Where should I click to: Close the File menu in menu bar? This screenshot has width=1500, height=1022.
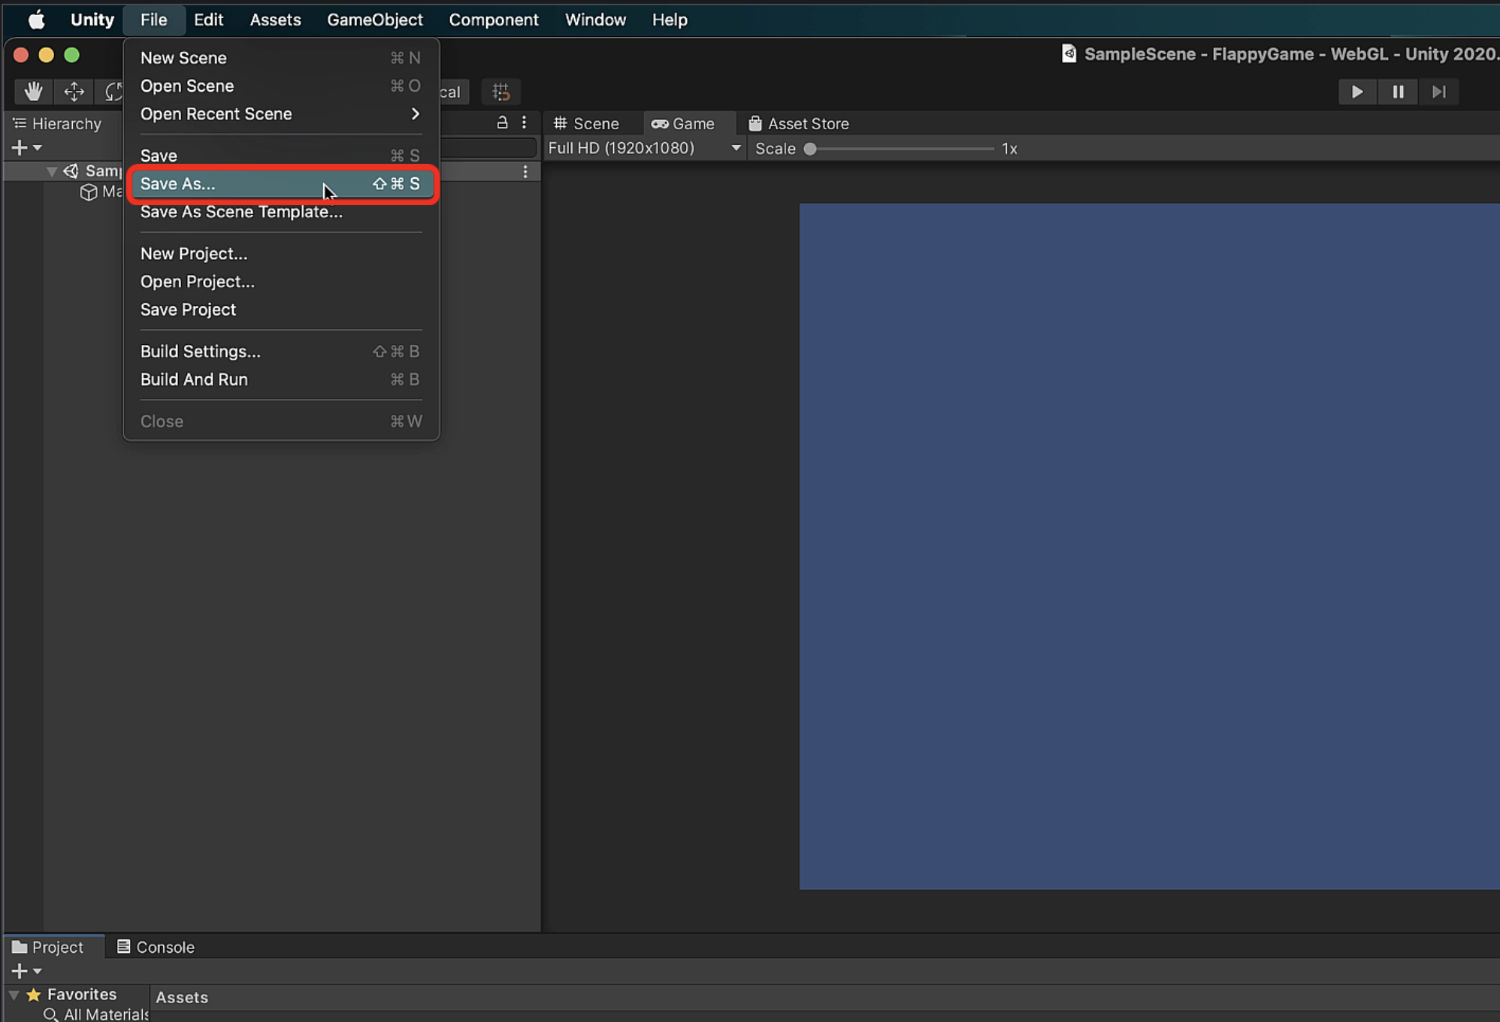tap(153, 20)
